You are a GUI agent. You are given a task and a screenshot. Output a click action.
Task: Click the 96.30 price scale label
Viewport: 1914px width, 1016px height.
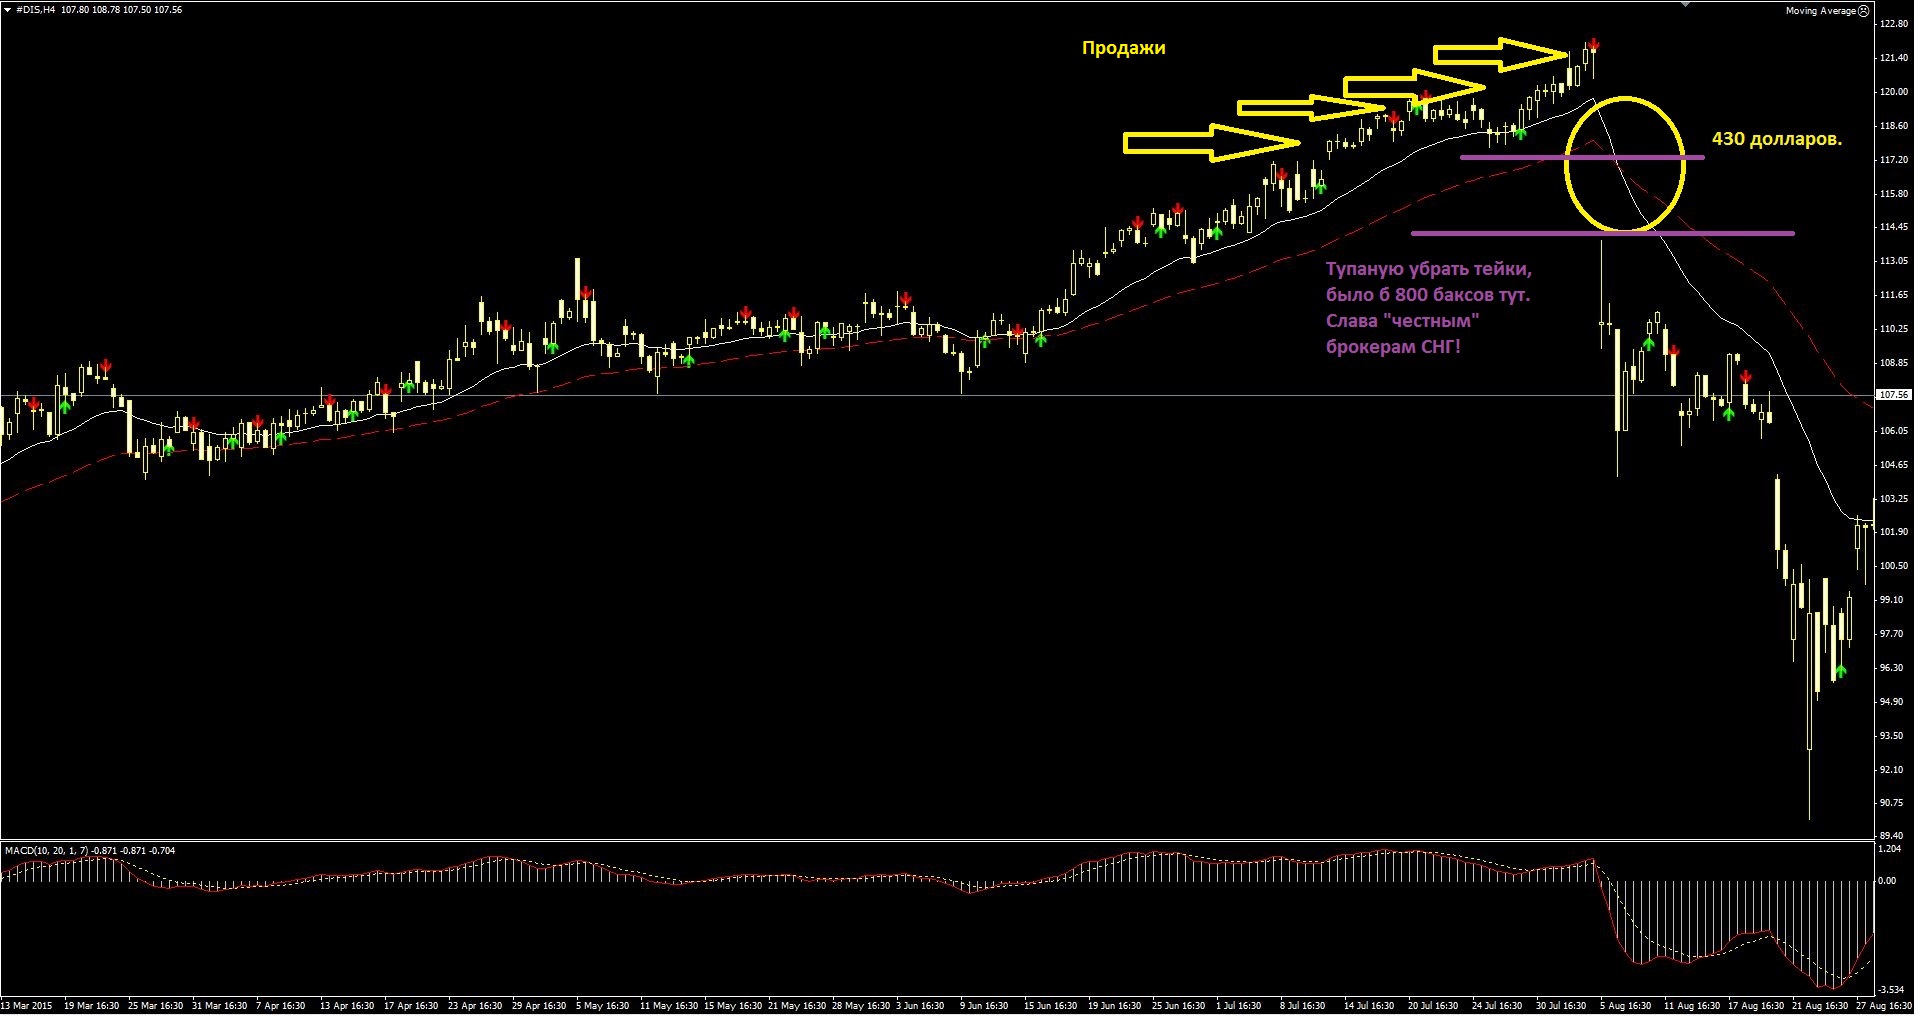pyautogui.click(x=1892, y=668)
